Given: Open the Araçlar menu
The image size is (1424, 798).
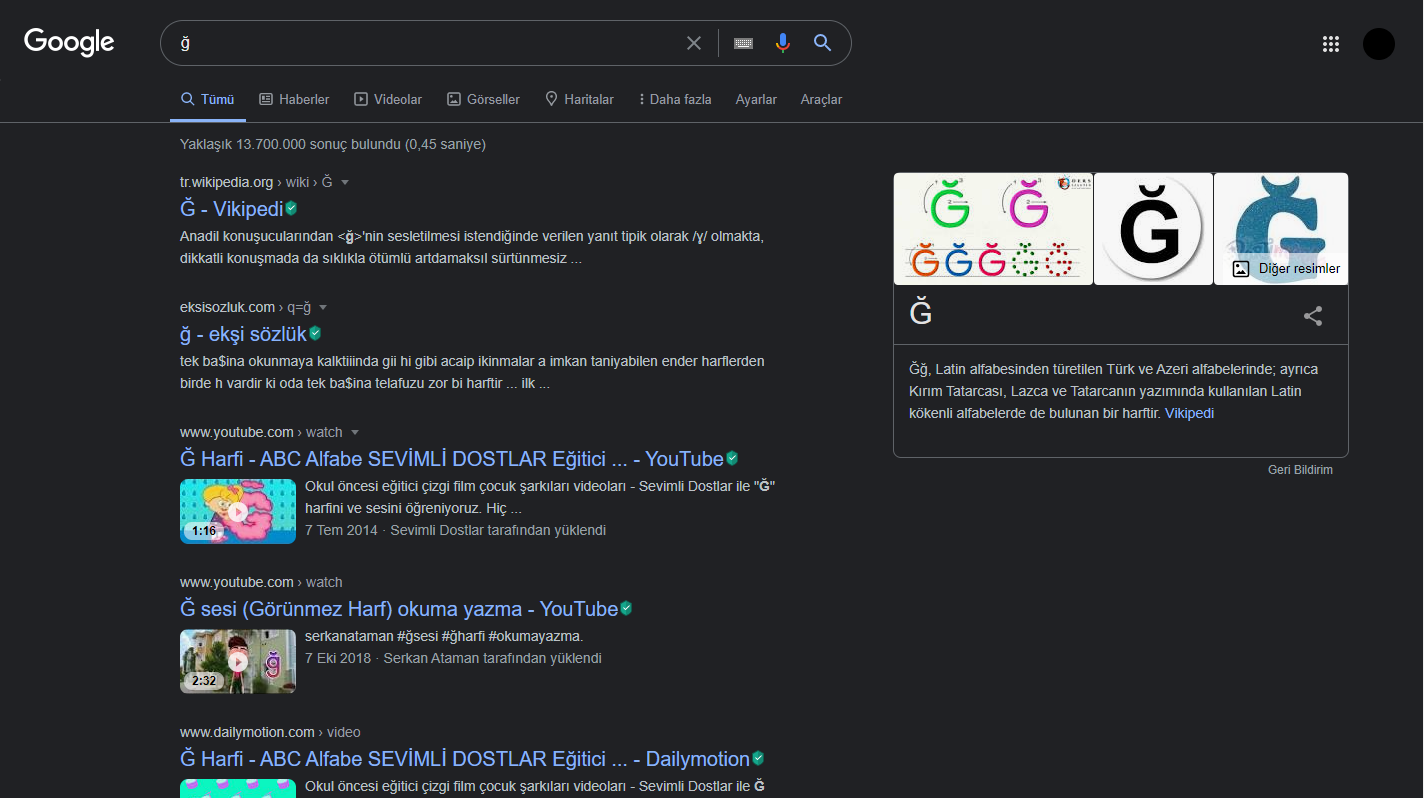Looking at the screenshot, I should coord(821,99).
